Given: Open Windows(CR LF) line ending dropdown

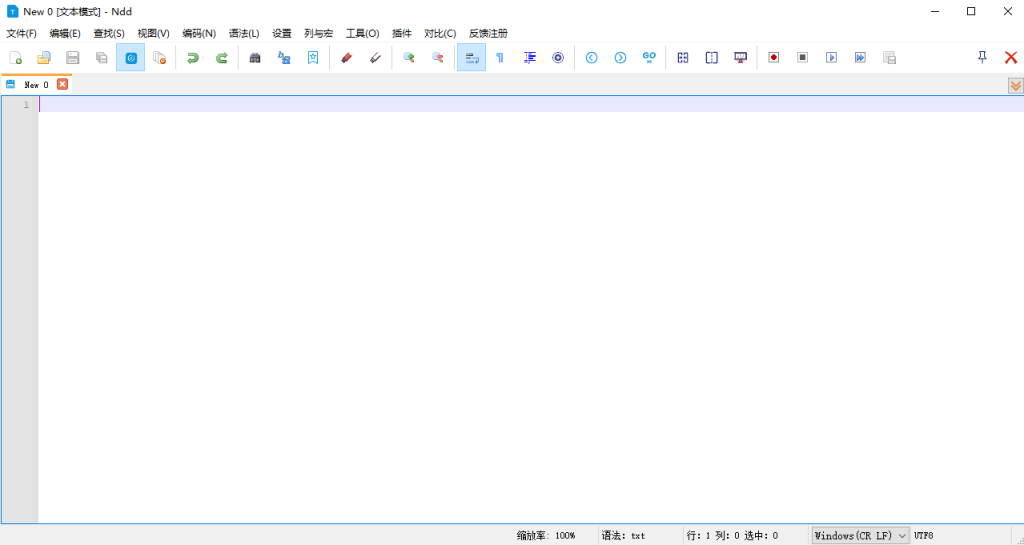Looking at the screenshot, I should [861, 535].
